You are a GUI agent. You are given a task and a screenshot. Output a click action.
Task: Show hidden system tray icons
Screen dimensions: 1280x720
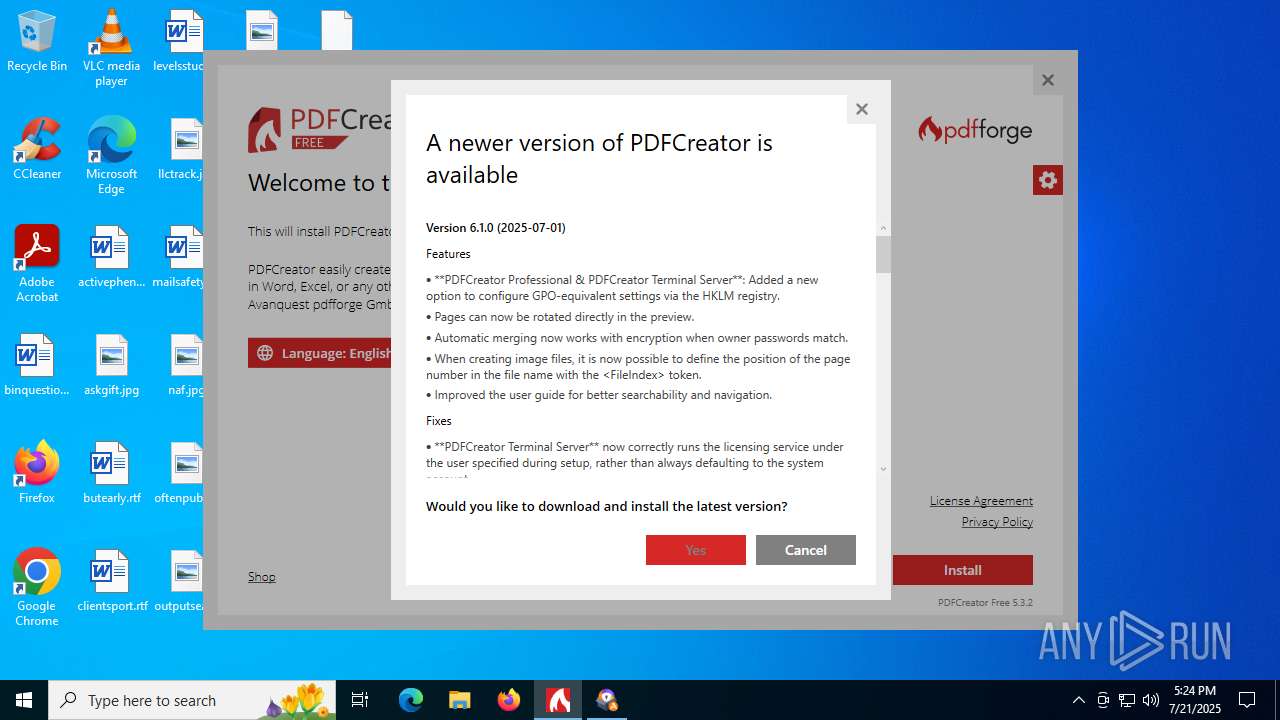point(1078,700)
